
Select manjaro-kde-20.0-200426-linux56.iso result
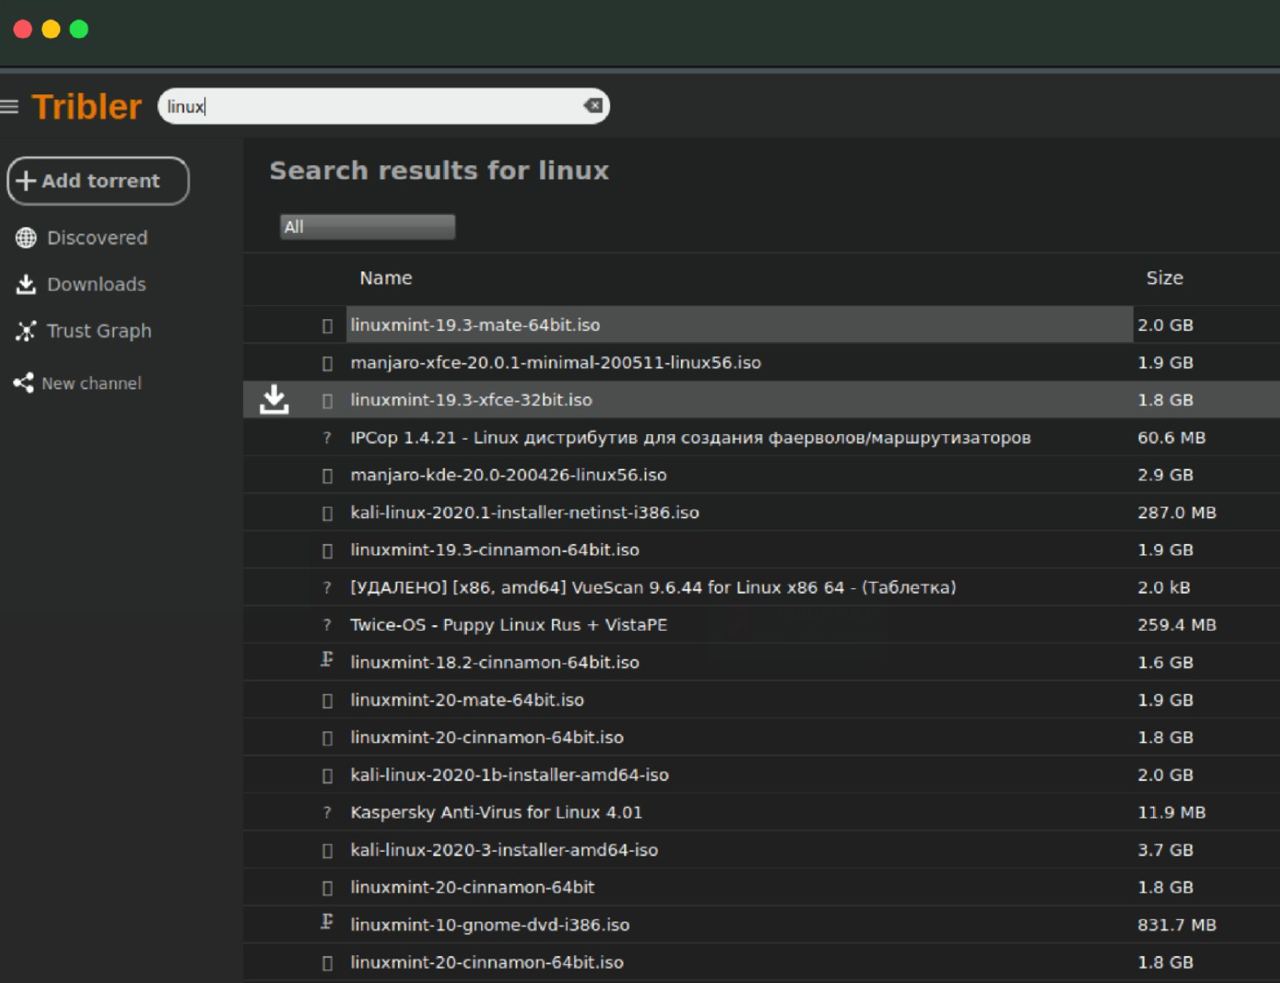508,475
